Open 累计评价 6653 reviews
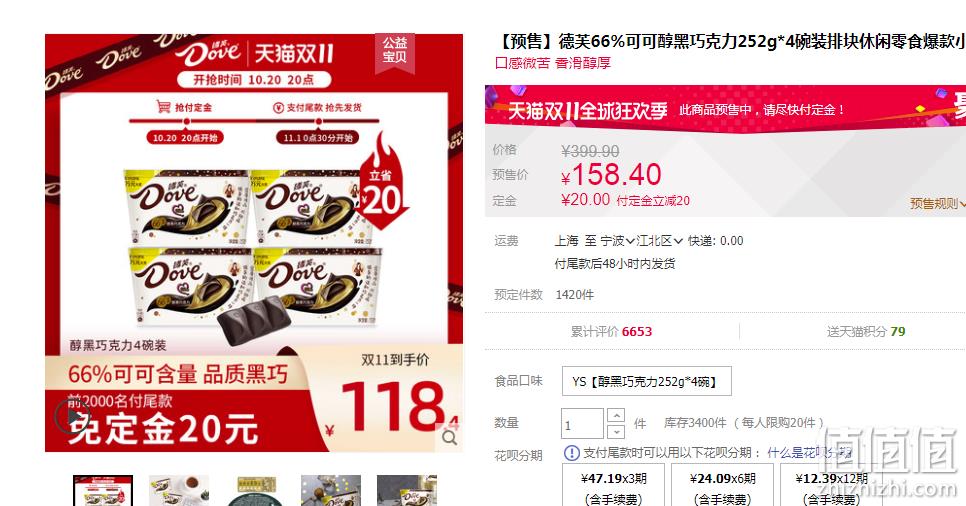The width and height of the screenshot is (966, 506). 611,332
